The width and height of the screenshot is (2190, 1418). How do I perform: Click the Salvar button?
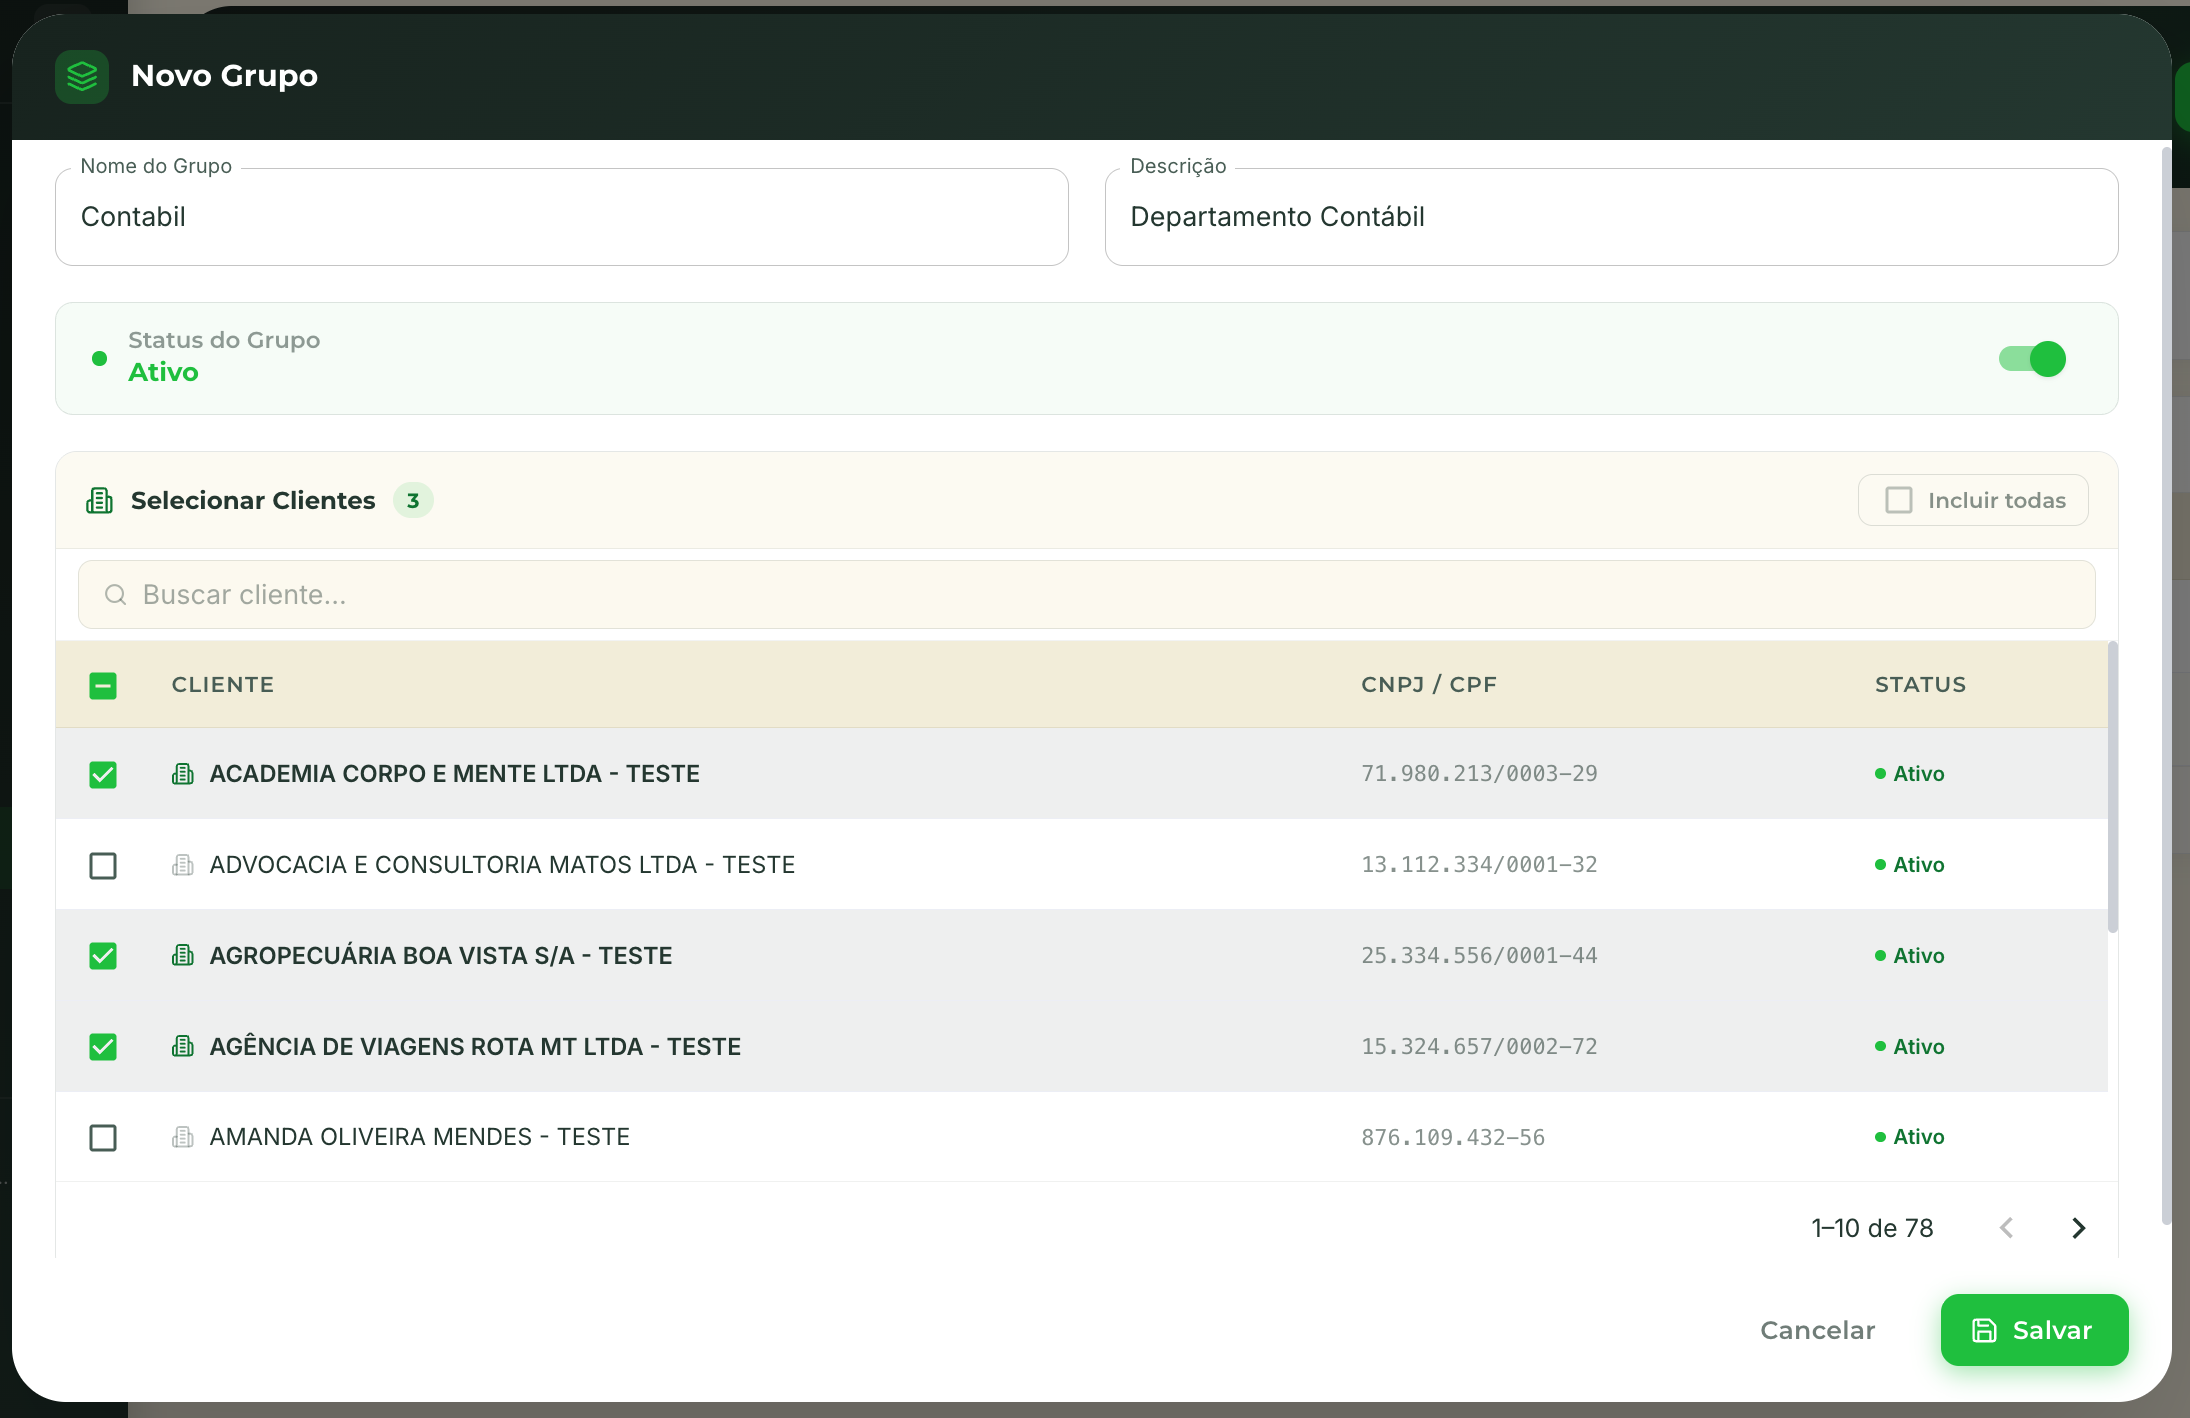click(2034, 1330)
